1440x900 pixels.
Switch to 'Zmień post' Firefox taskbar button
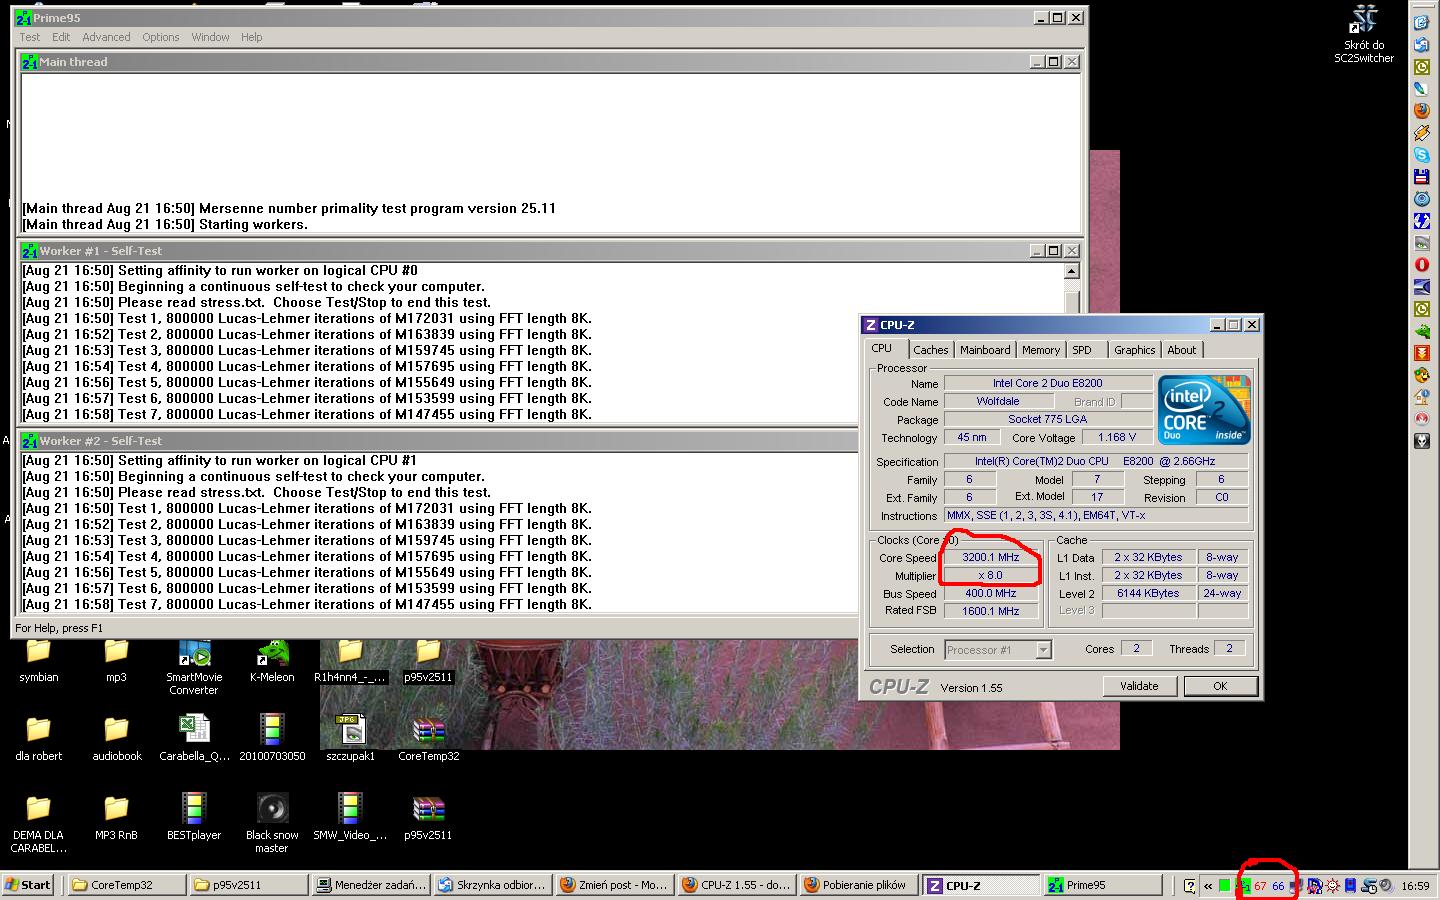614,885
